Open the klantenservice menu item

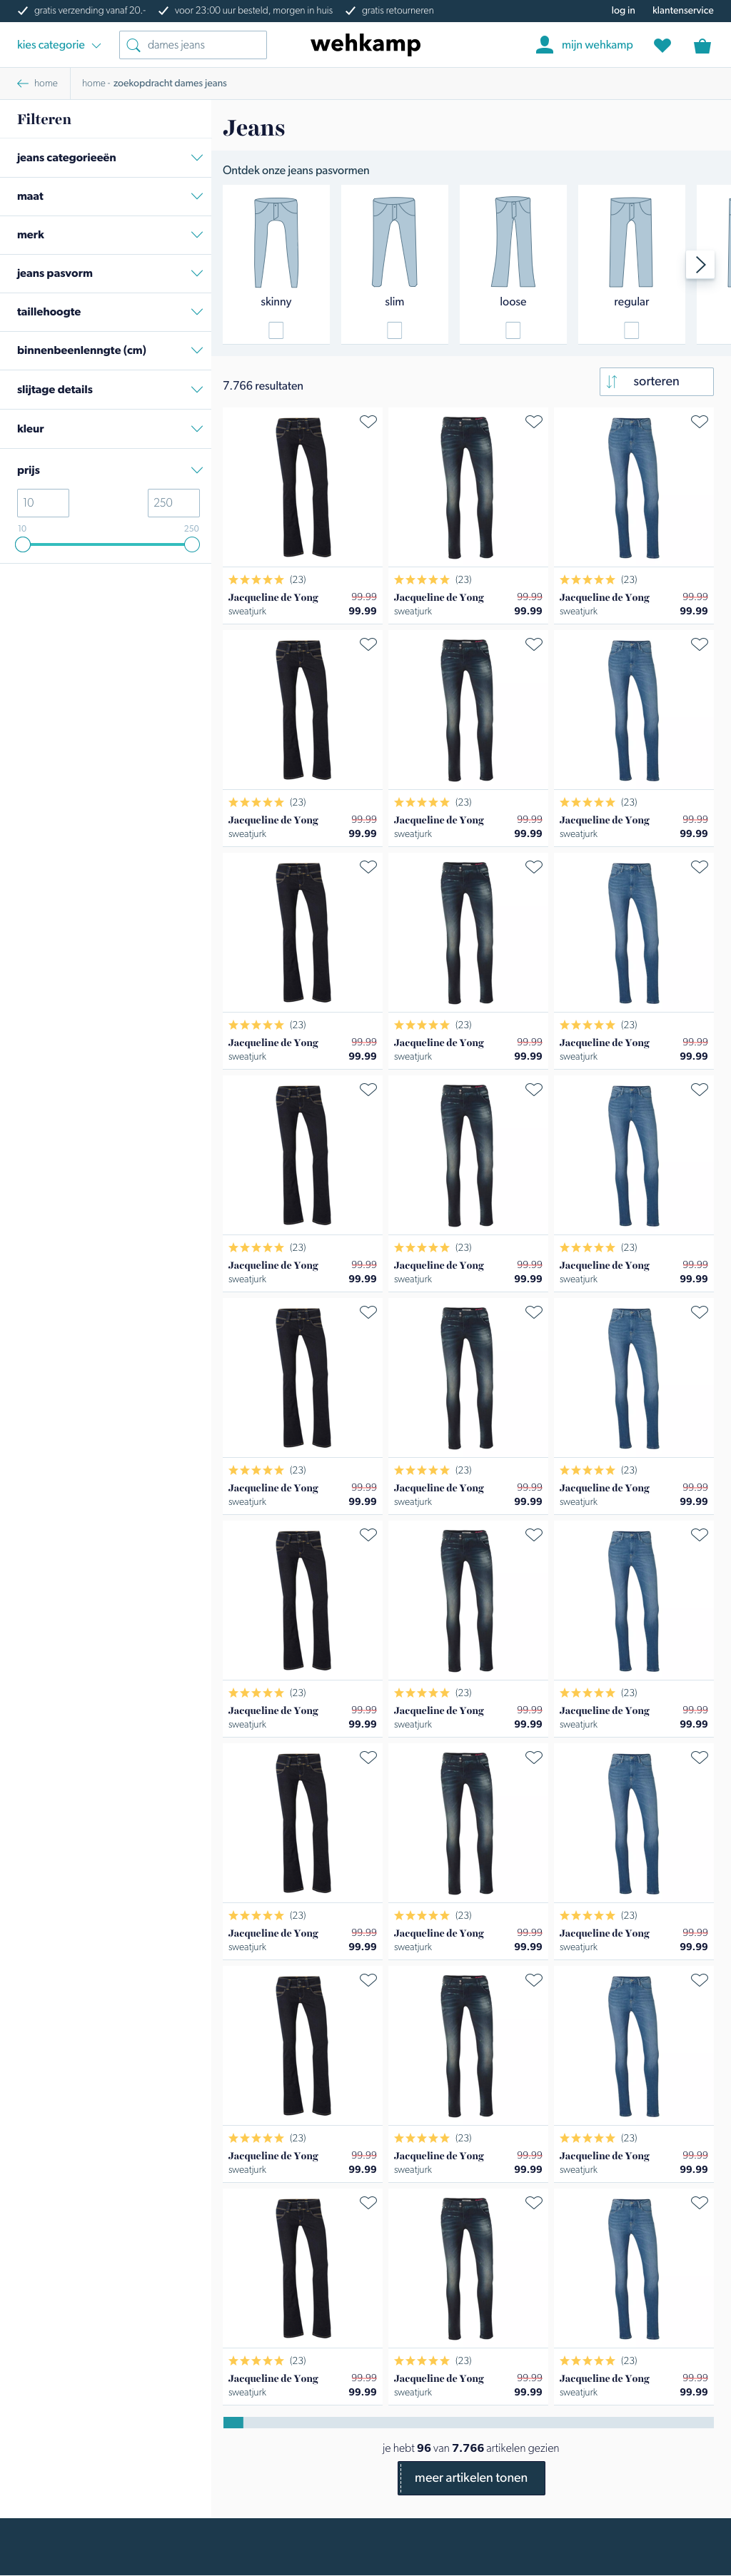pyautogui.click(x=682, y=10)
